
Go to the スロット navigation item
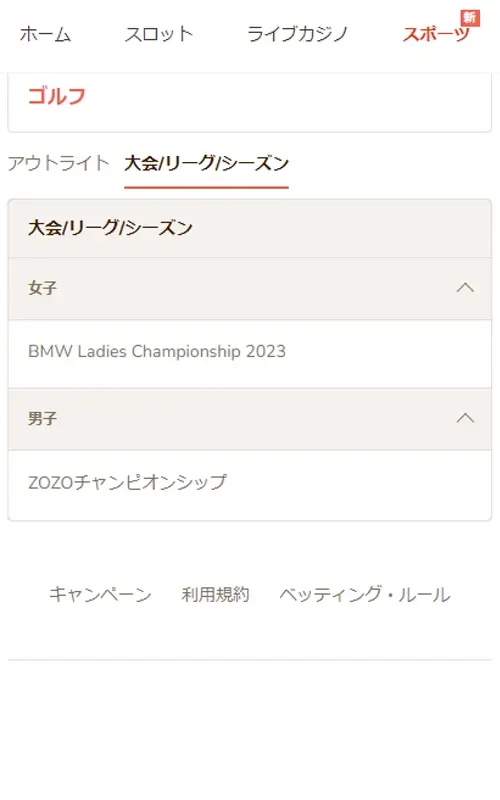159,35
